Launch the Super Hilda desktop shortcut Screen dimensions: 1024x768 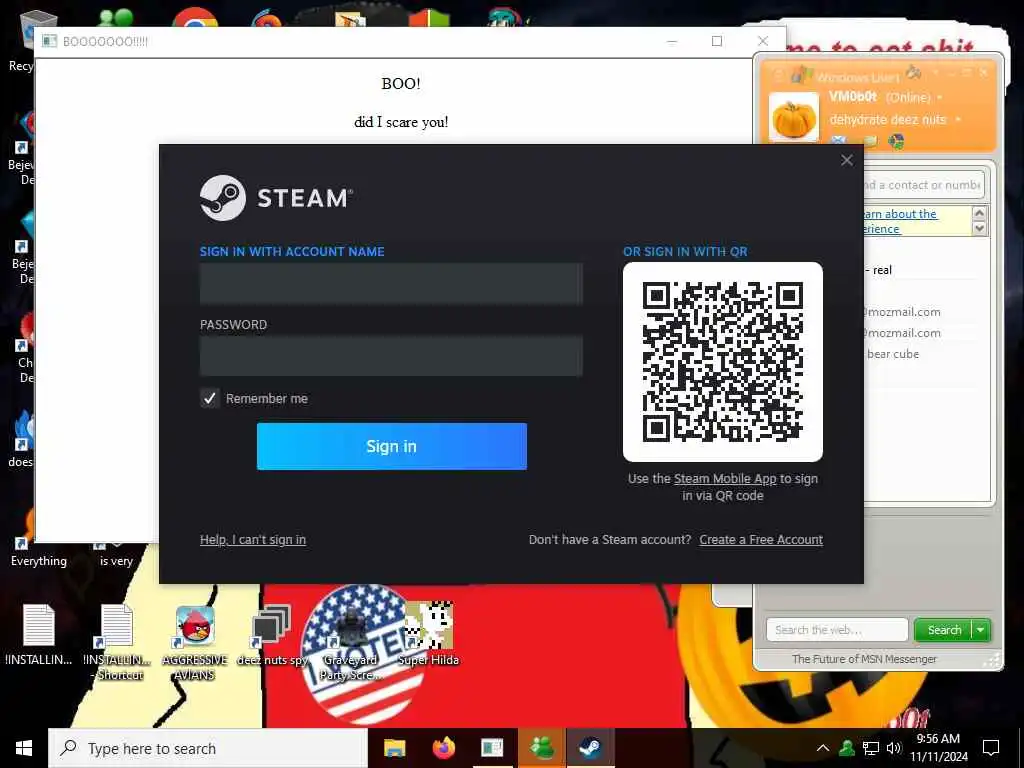click(428, 633)
